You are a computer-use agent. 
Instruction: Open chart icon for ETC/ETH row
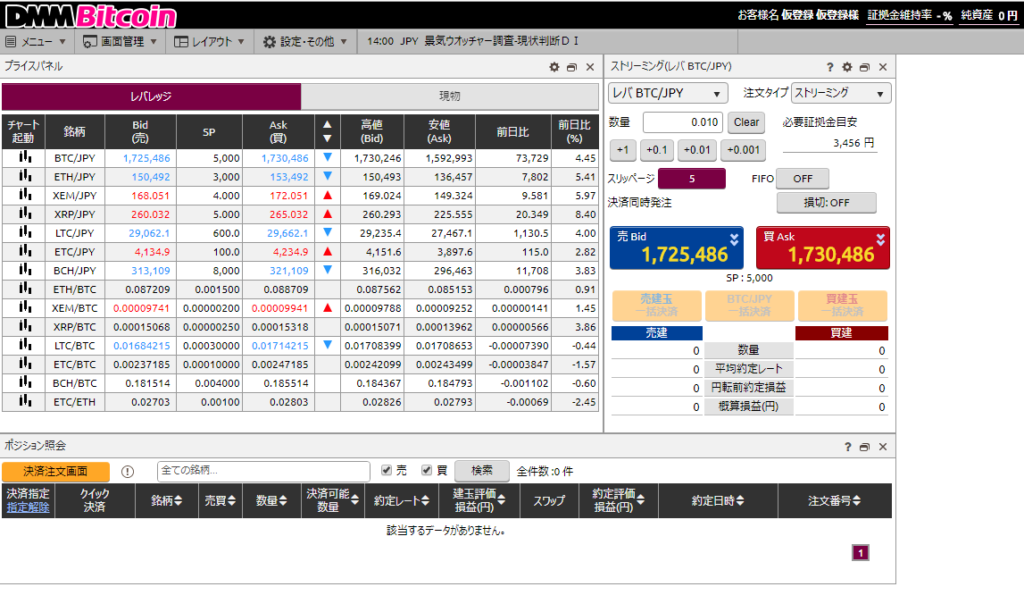tap(22, 401)
